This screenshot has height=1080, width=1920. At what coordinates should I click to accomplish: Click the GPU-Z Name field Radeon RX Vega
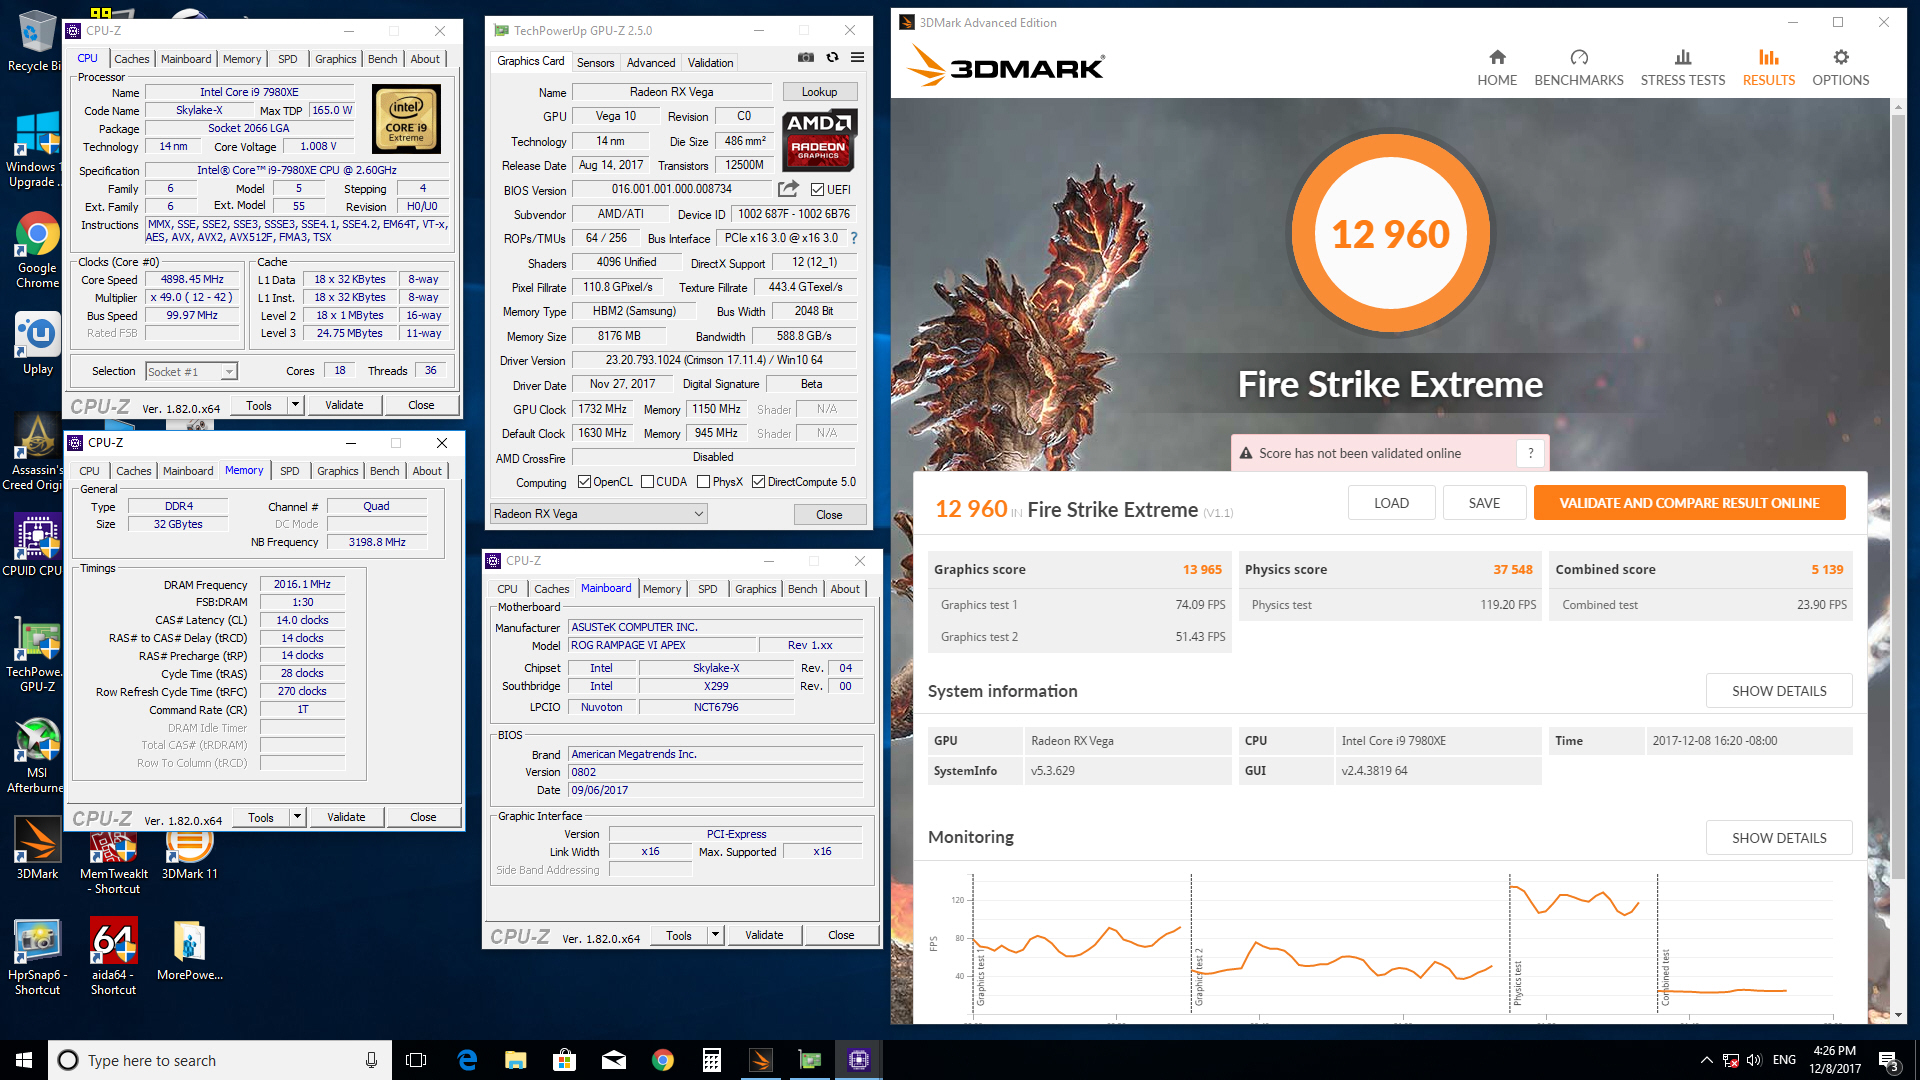click(671, 92)
